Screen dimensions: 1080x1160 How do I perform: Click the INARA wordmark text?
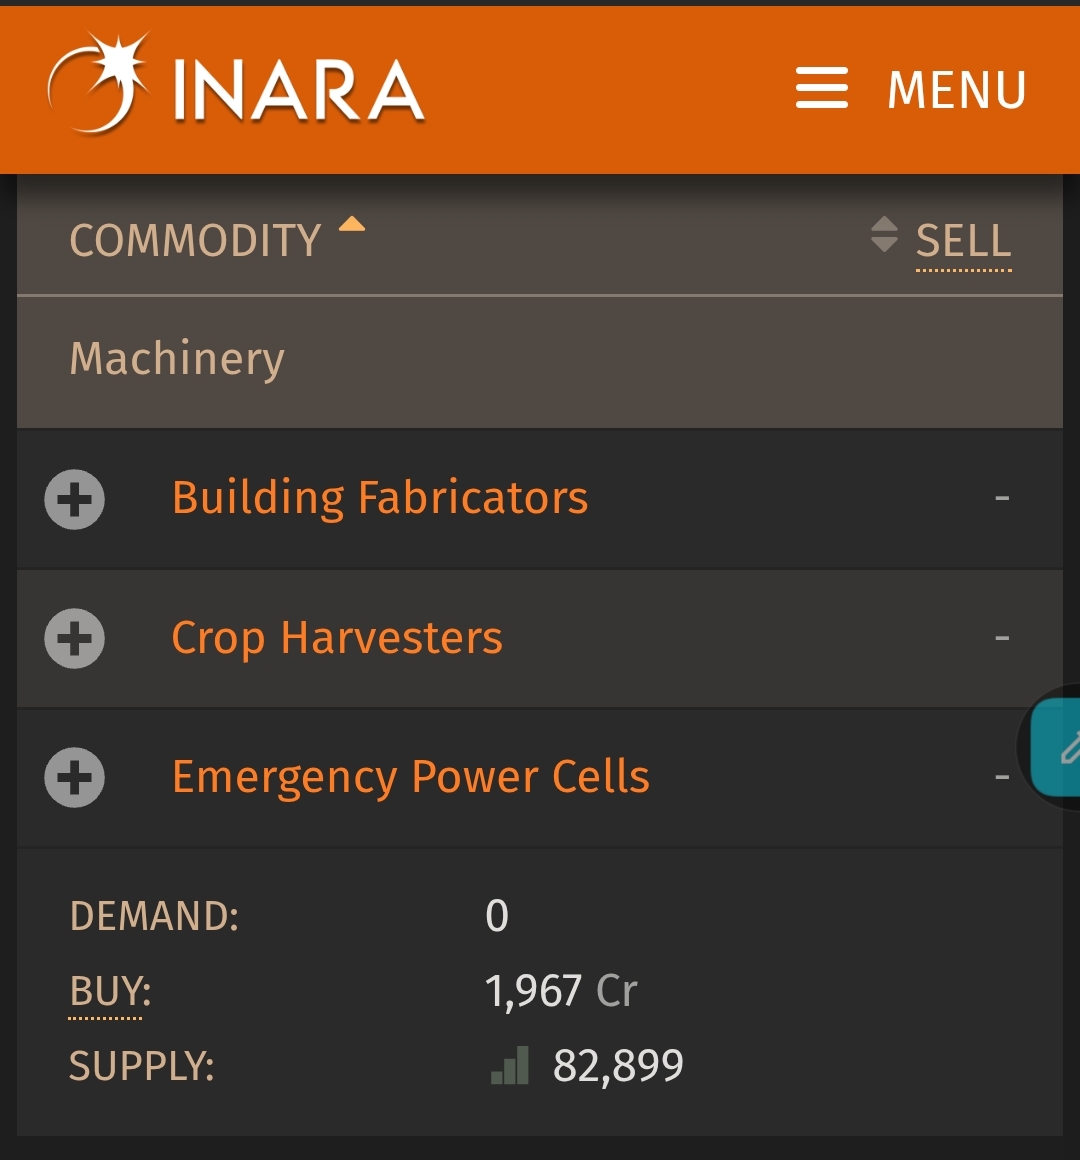[x=298, y=90]
